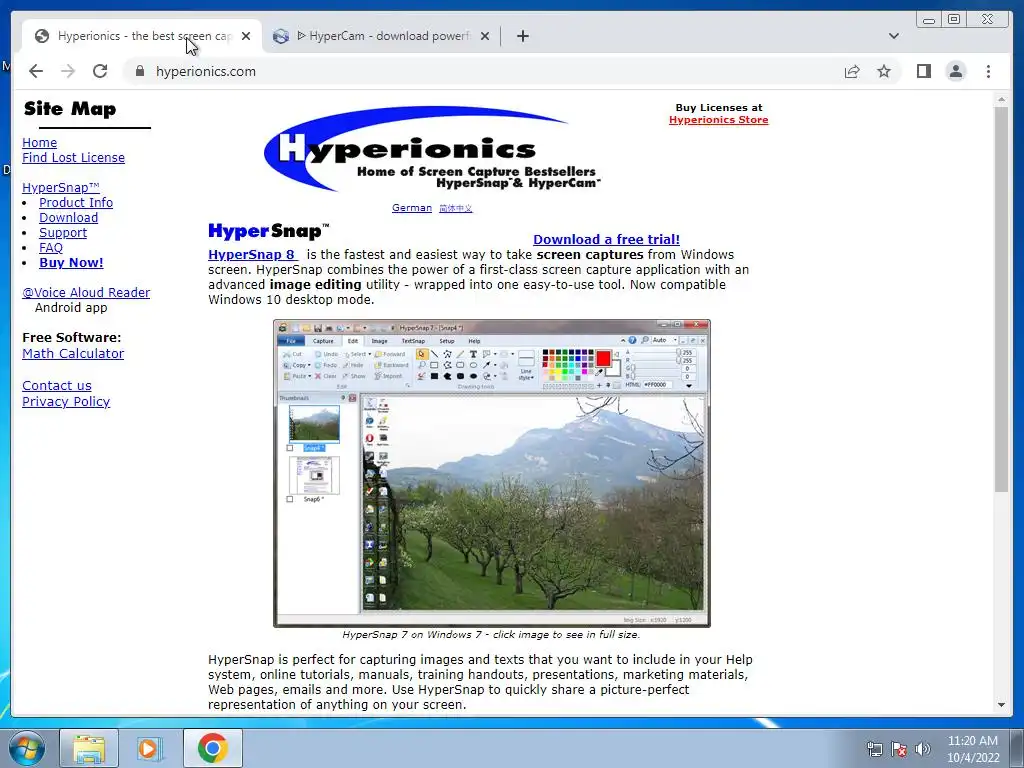The height and width of the screenshot is (768, 1024).
Task: Open the Chrome three-dot menu
Action: click(988, 71)
